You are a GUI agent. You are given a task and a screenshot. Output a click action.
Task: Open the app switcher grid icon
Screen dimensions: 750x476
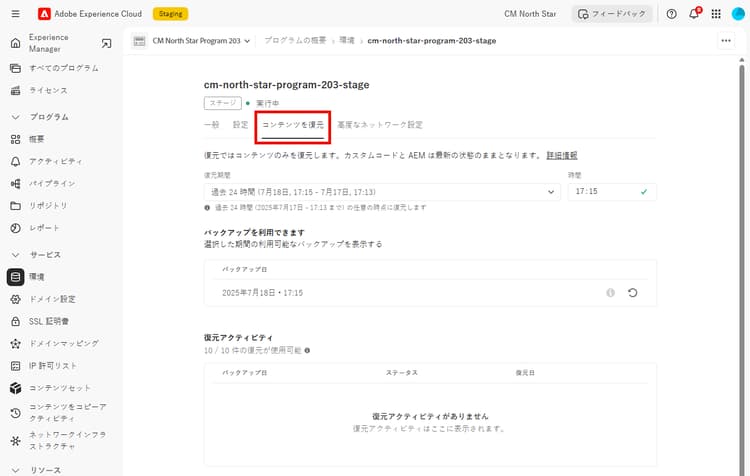click(716, 14)
